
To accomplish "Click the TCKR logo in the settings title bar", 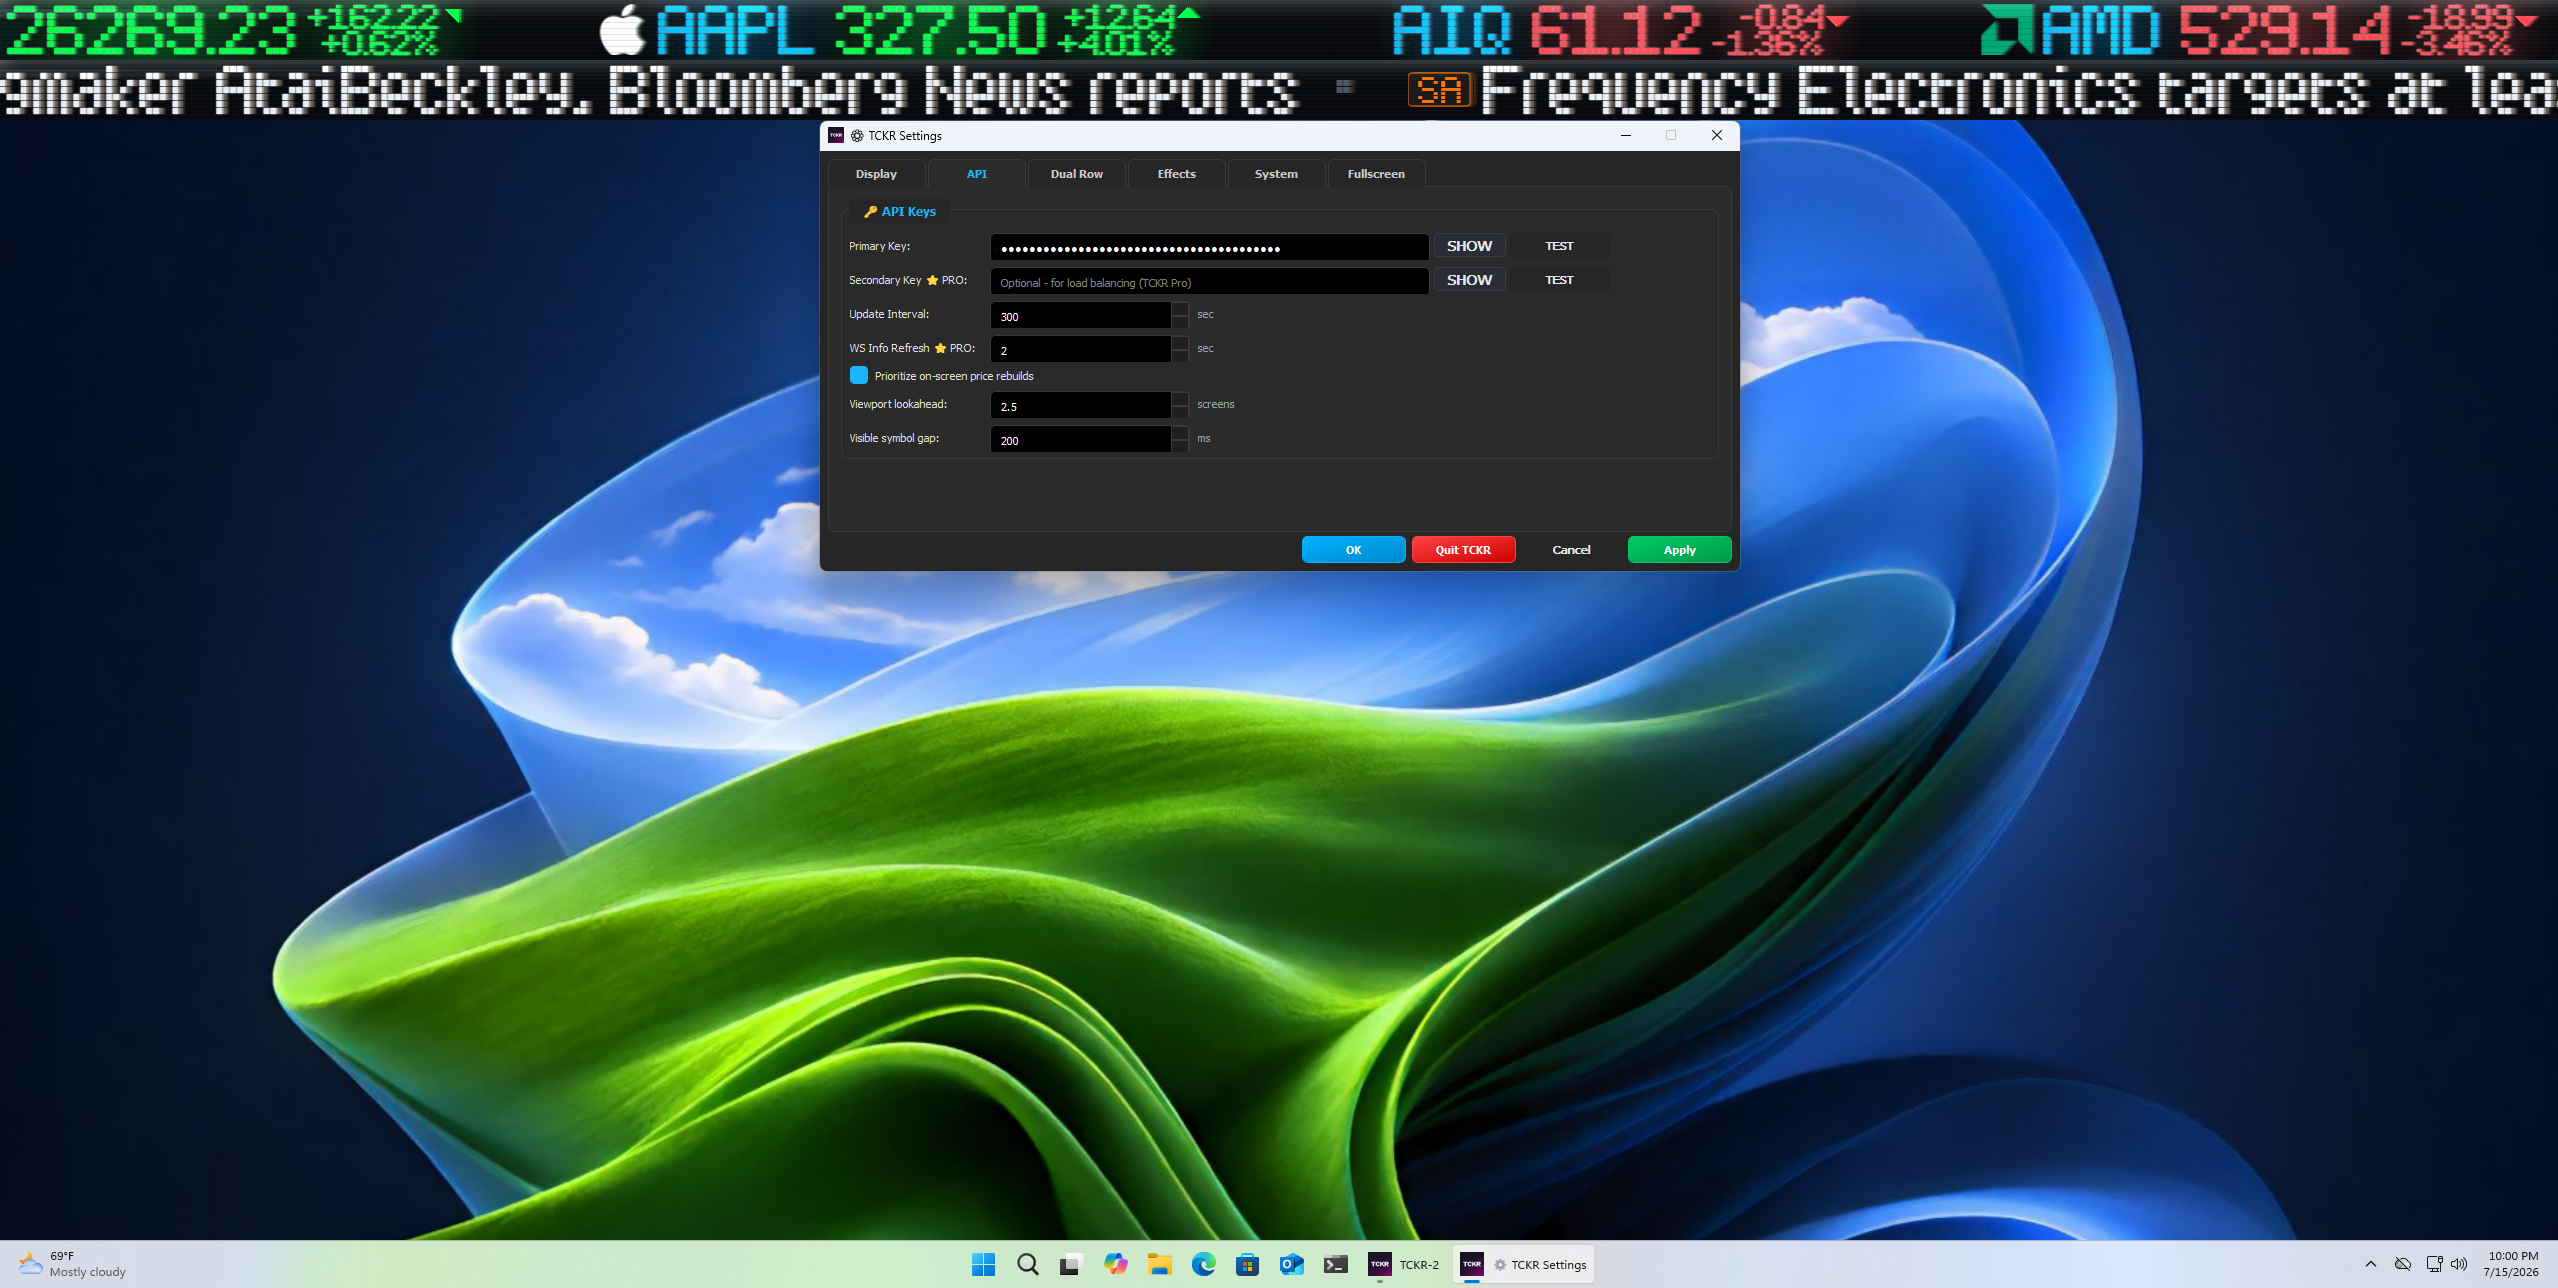I will 836,135.
